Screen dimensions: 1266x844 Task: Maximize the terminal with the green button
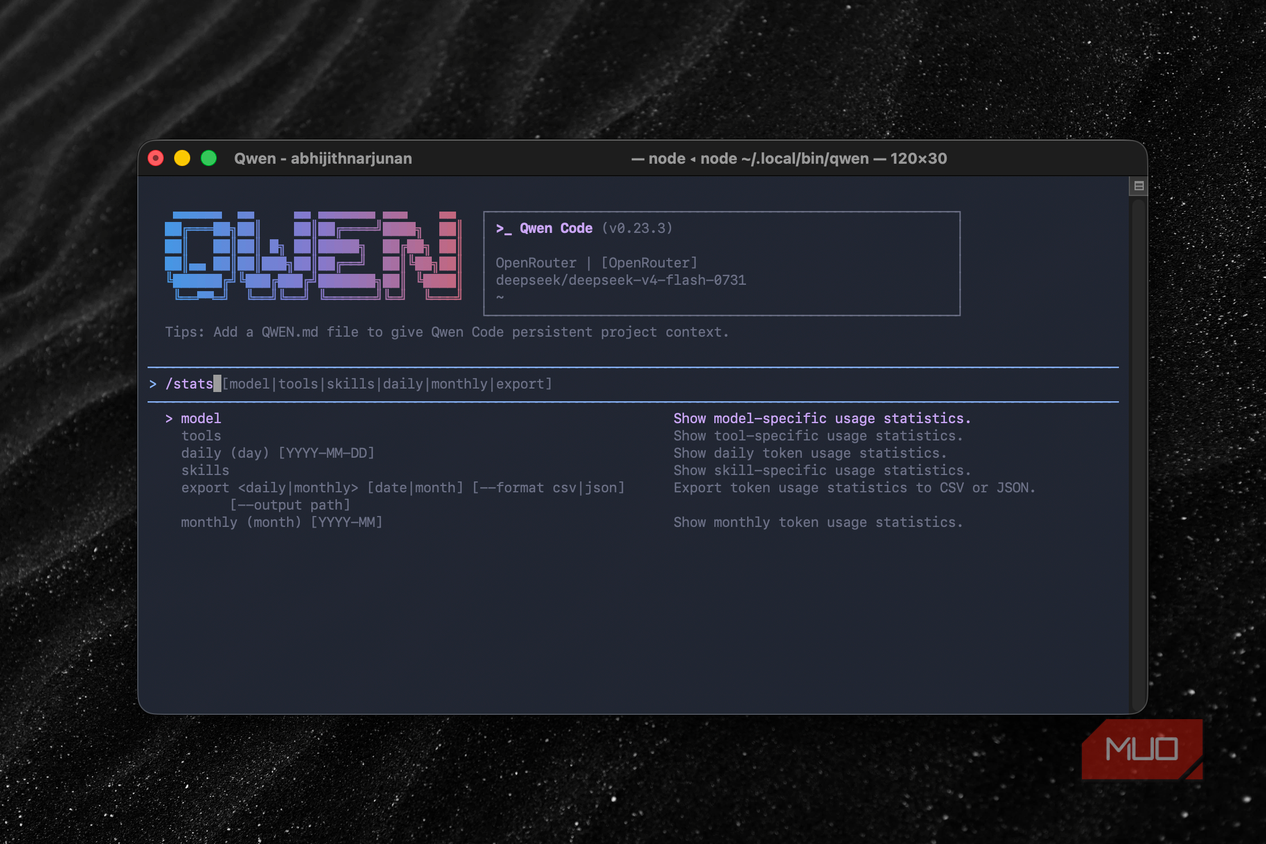209,158
